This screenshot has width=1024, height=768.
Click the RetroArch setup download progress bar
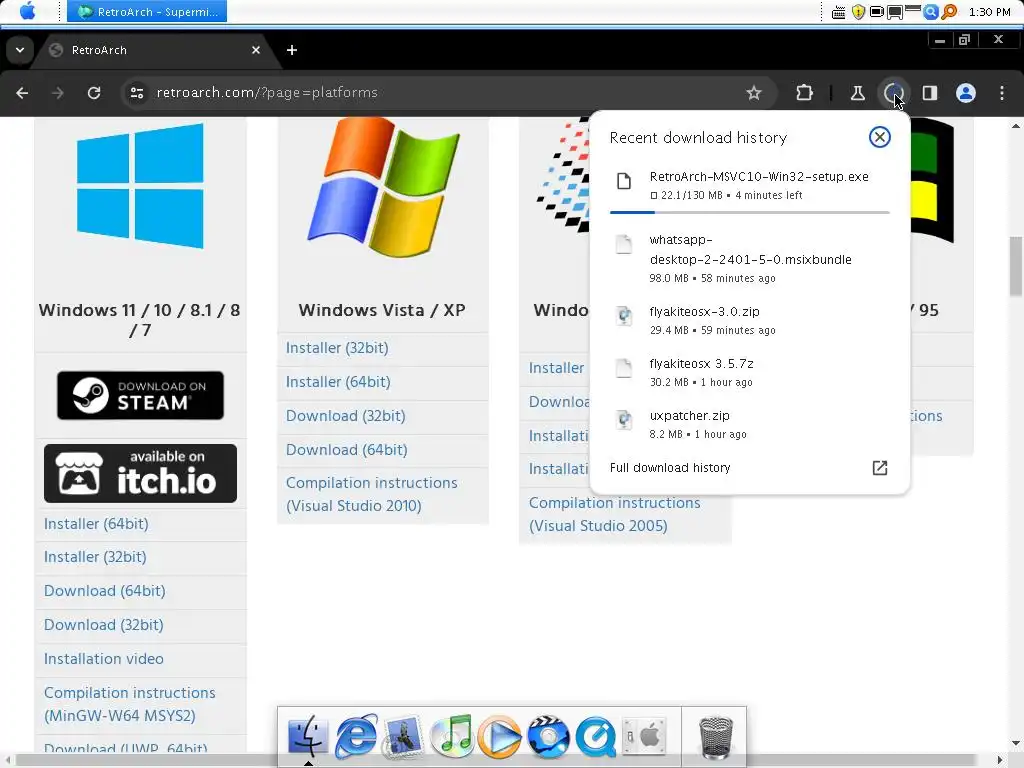point(750,212)
